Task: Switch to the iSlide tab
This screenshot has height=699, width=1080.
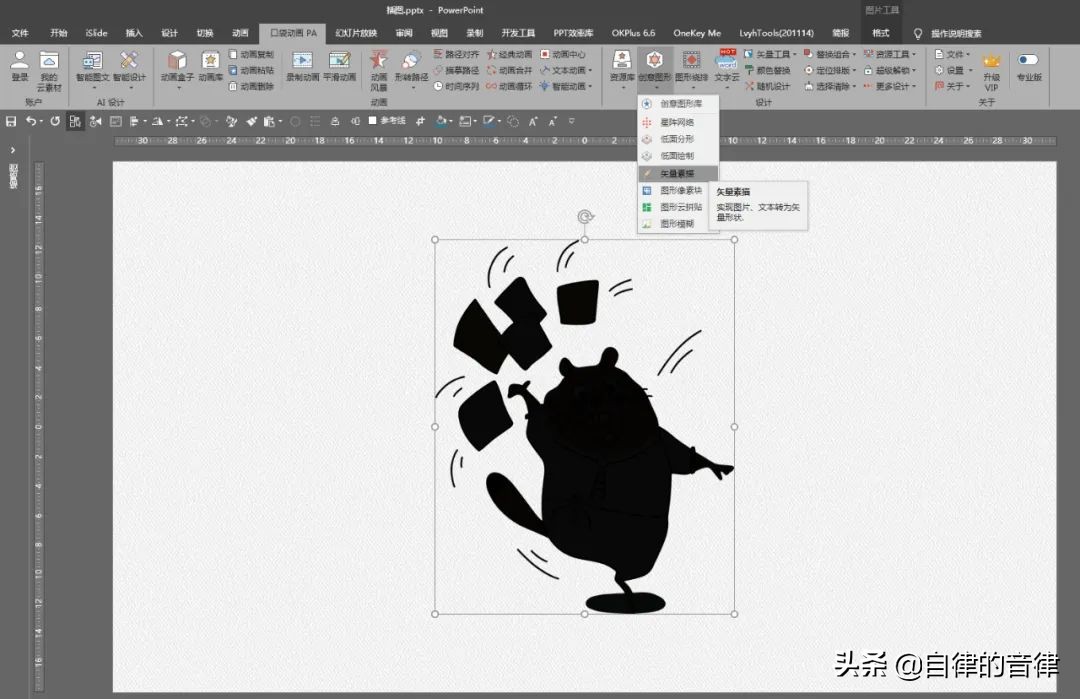Action: [96, 33]
